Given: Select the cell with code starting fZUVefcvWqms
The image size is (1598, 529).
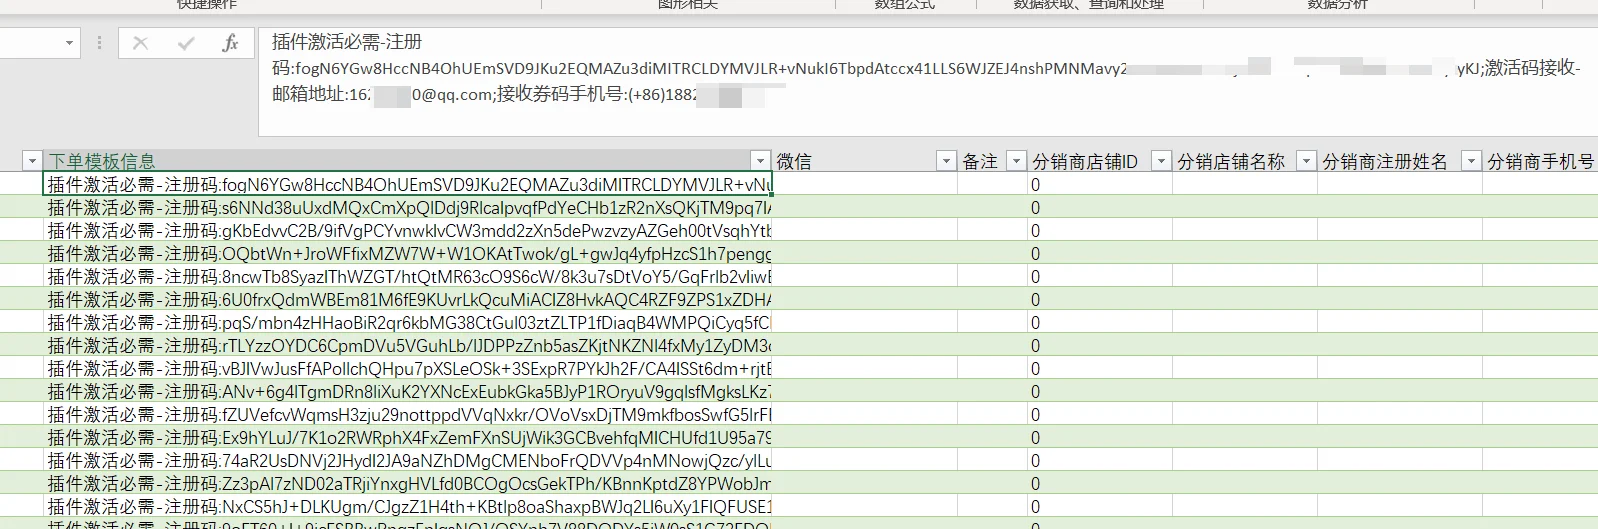Looking at the screenshot, I should [x=408, y=414].
